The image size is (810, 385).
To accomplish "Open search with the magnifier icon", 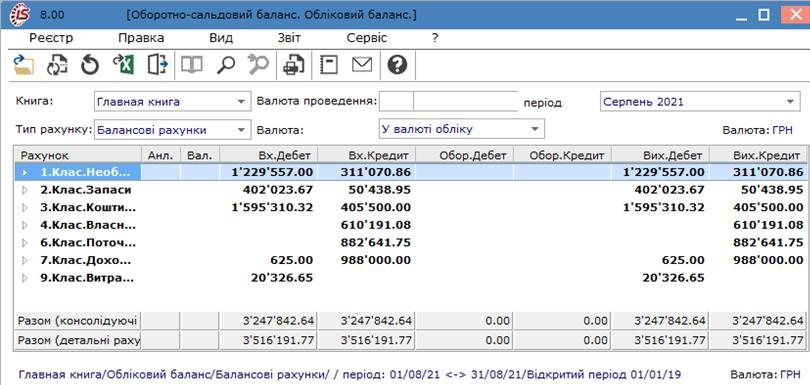I will click(x=226, y=65).
